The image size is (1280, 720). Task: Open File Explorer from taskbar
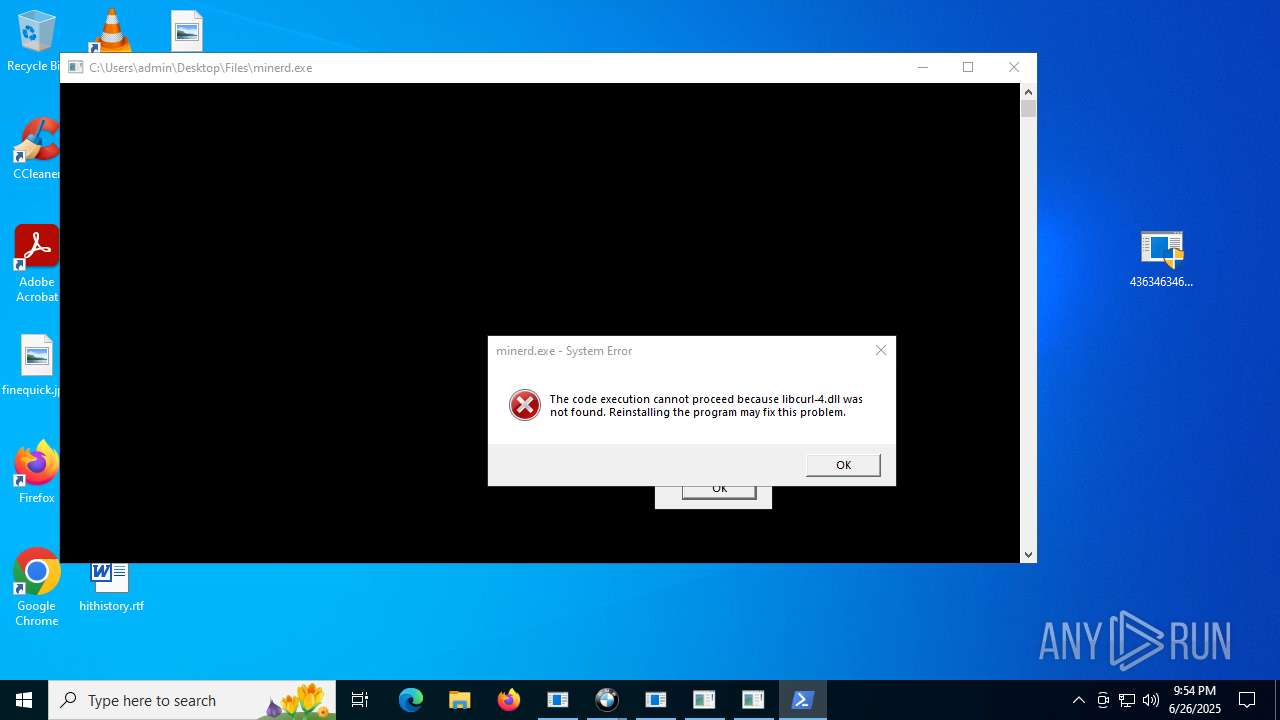(x=459, y=700)
